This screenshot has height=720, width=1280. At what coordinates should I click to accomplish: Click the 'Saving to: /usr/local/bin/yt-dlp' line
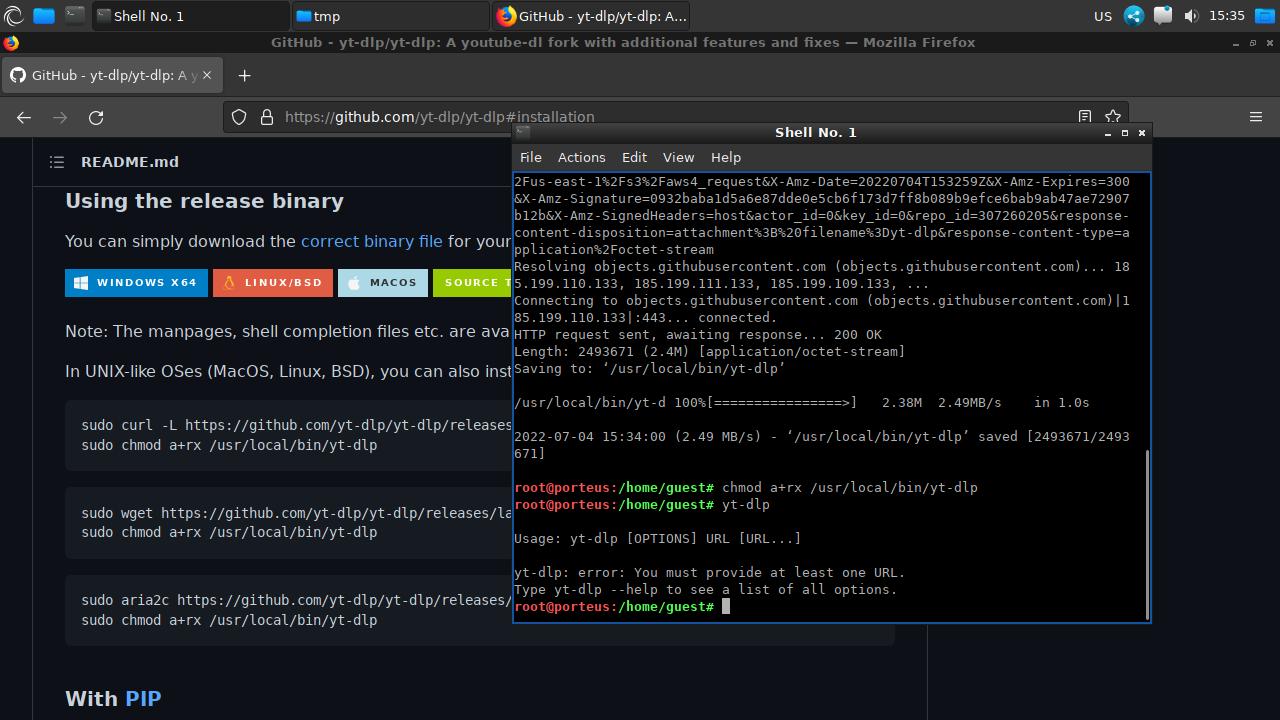tap(650, 369)
